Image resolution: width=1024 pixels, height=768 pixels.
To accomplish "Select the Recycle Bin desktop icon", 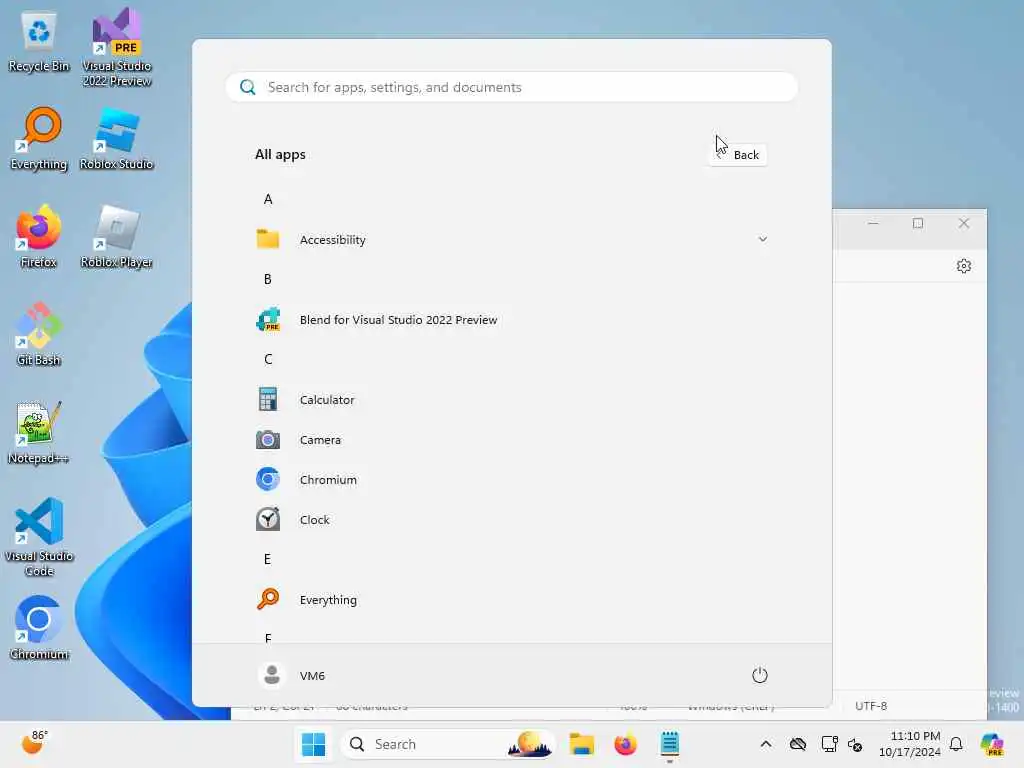I will 39,42.
